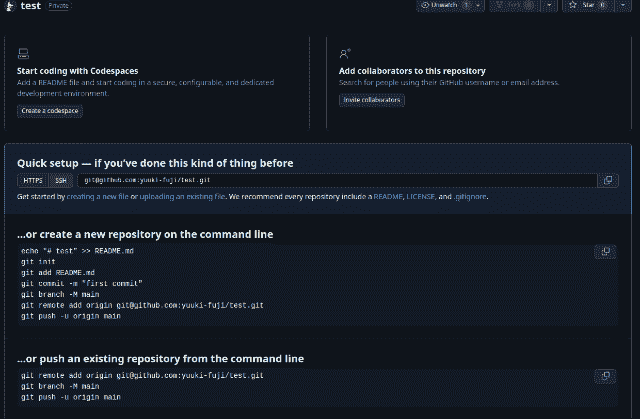Click the git clone URL text field
Viewport: 640px width, 419px height.
pos(337,180)
